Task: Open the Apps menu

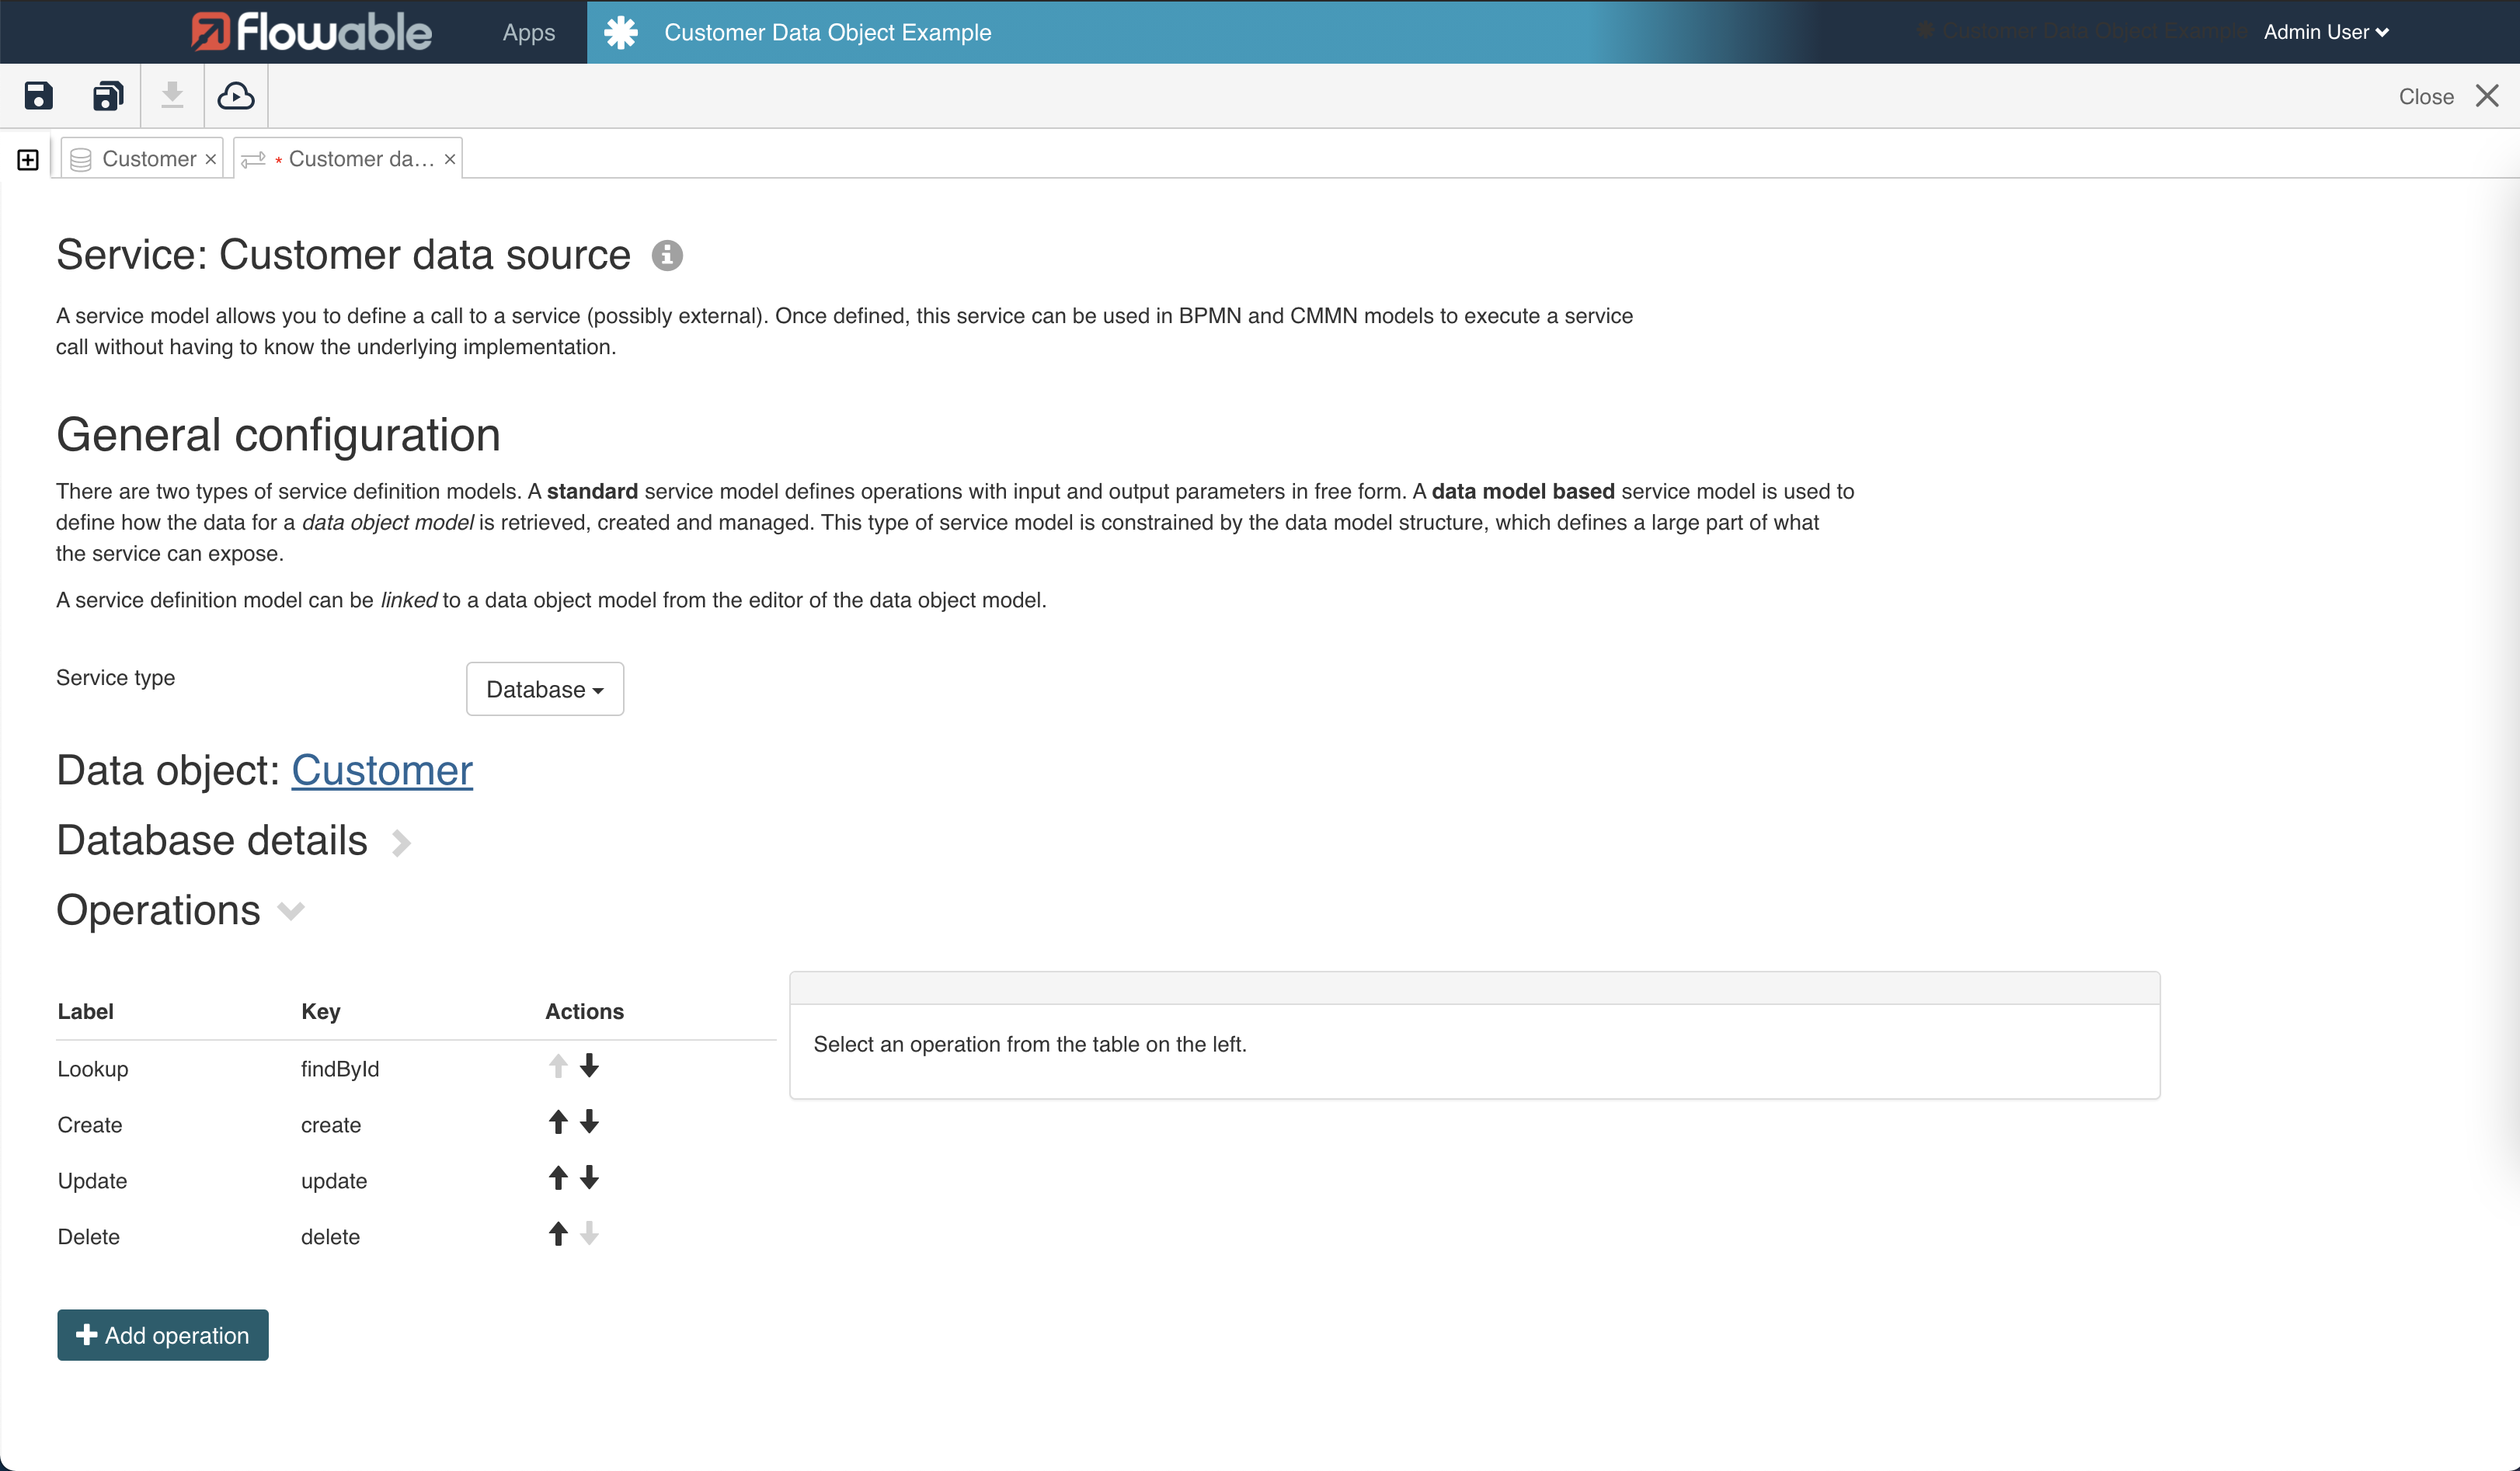Action: coord(528,31)
